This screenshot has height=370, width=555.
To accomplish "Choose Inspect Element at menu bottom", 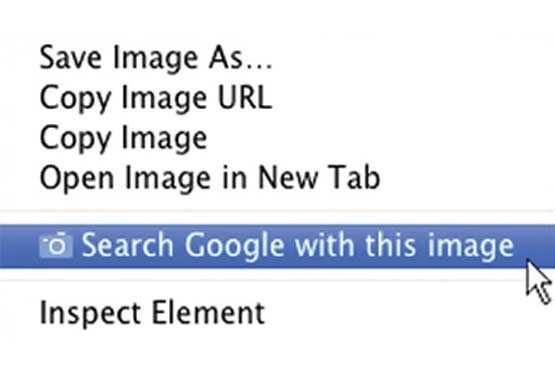I will [278, 313].
